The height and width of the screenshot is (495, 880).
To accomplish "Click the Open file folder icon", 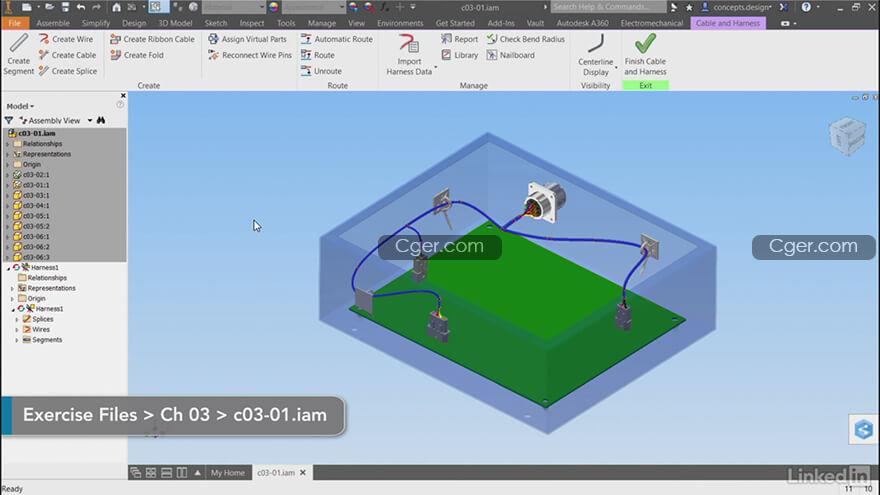I will pos(49,7).
